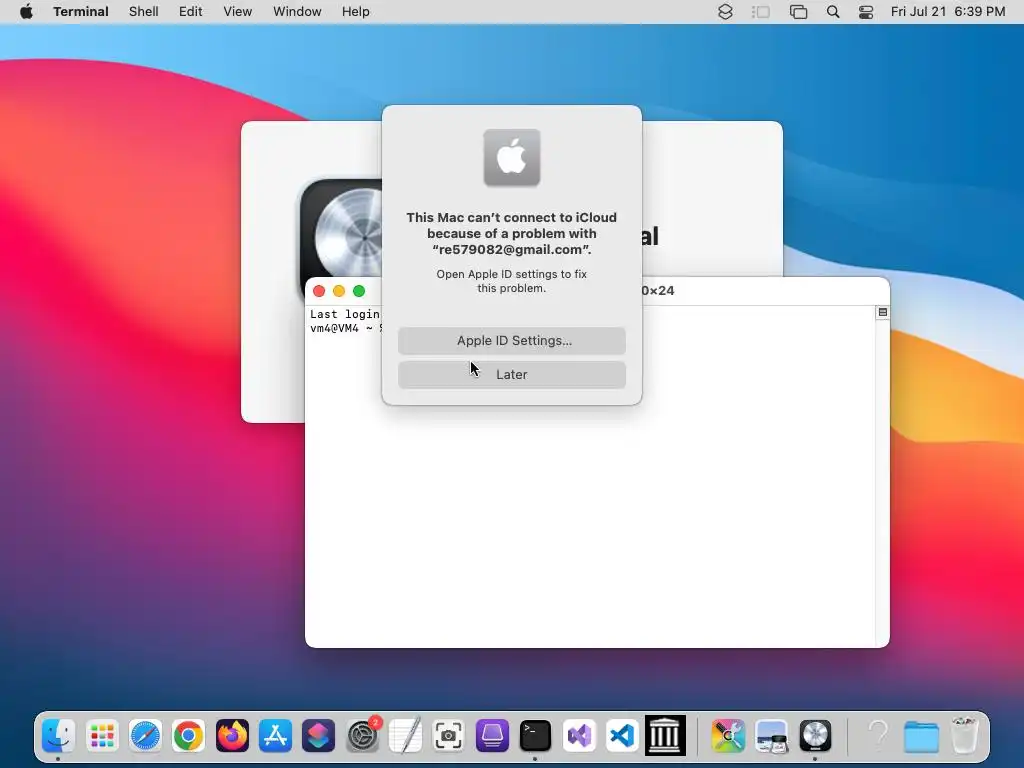Image resolution: width=1024 pixels, height=768 pixels.
Task: Click the screen mirroring icon in the menu bar
Action: (x=798, y=12)
